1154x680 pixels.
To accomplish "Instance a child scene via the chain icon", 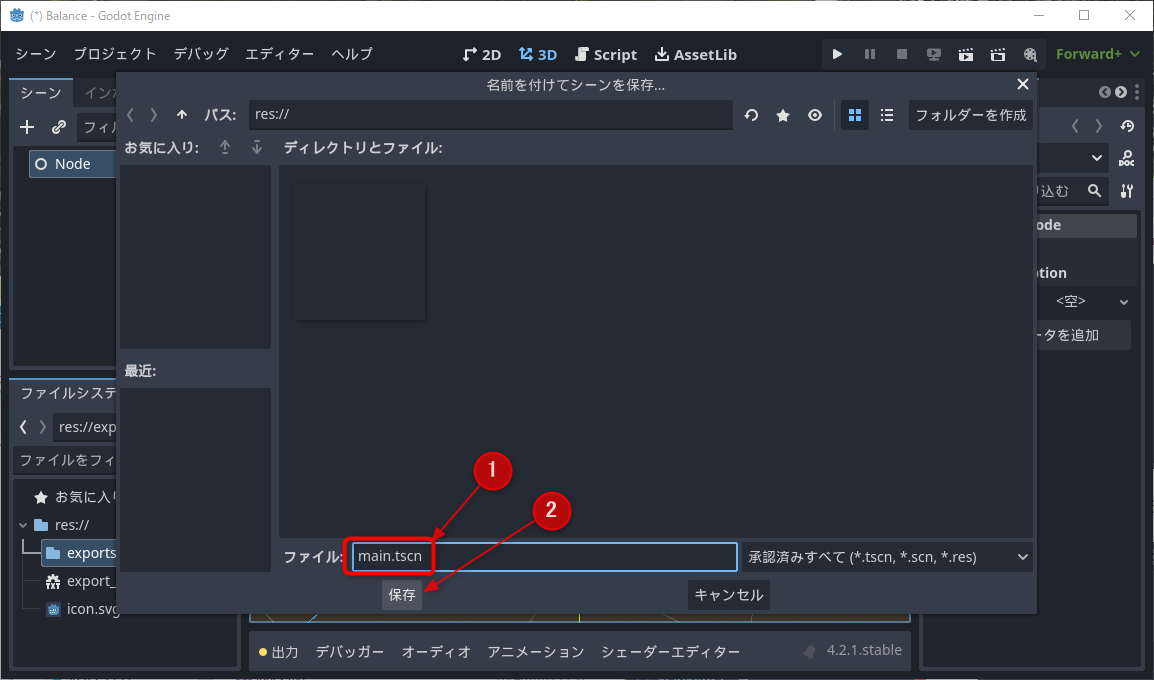I will [57, 127].
